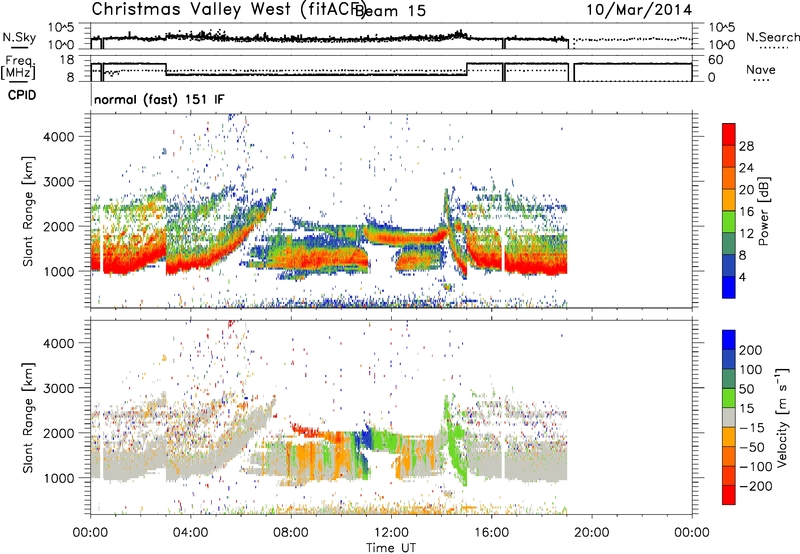Click the "200" label on the velocity colorbar
This screenshot has height=554, width=800.
(x=751, y=350)
